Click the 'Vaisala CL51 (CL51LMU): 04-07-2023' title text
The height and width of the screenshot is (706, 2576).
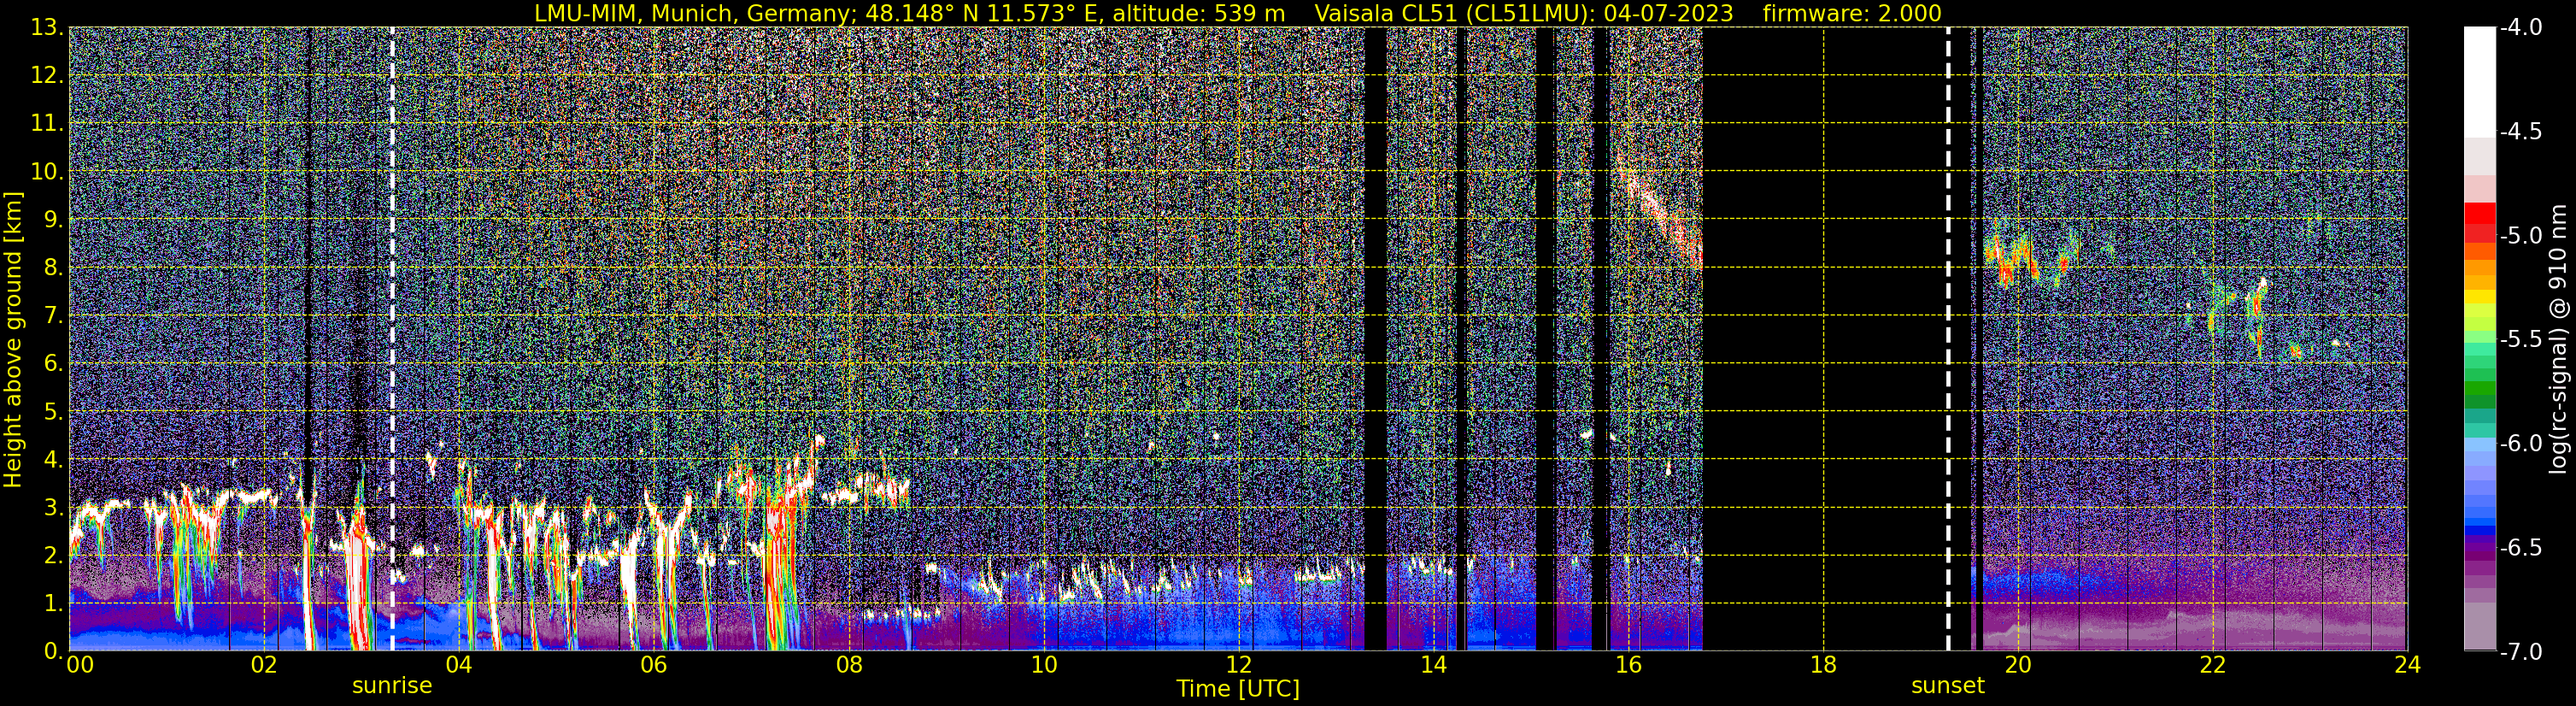pyautogui.click(x=1524, y=13)
